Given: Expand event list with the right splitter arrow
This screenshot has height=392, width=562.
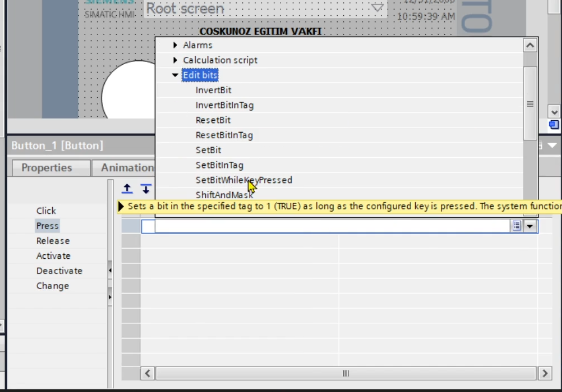Looking at the screenshot, I should click(x=110, y=297).
